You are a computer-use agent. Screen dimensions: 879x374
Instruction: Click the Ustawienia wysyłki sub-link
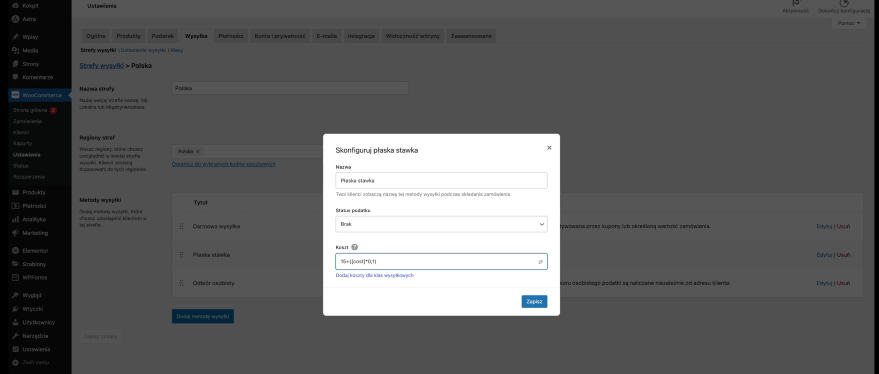tap(144, 50)
